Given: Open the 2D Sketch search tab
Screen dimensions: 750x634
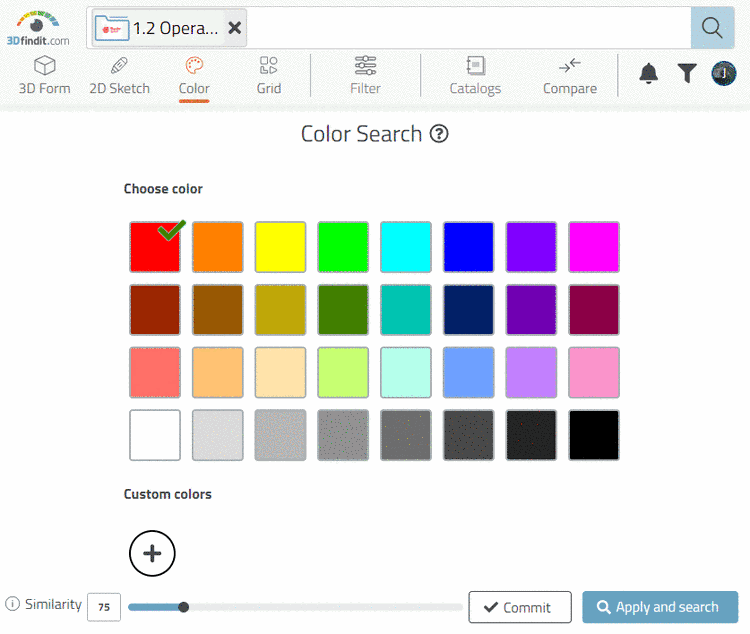Looking at the screenshot, I should click(x=119, y=76).
